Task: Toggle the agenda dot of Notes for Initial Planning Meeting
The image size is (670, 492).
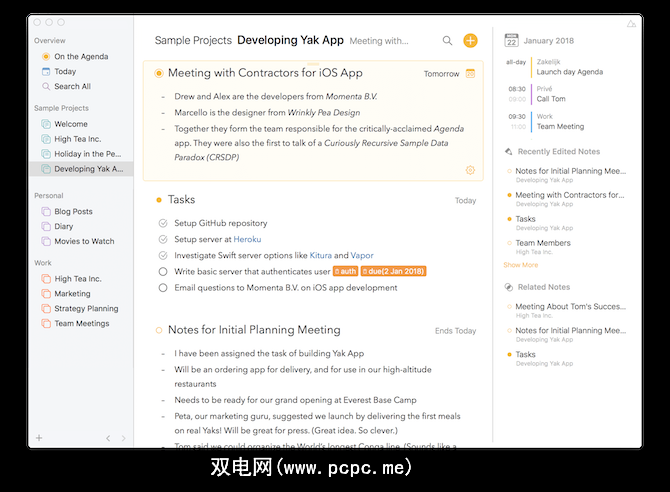Action: click(x=159, y=330)
